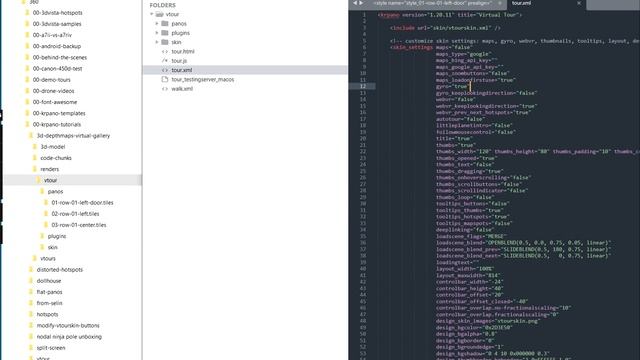Switch to the tour.xml editor tab
The height and width of the screenshot is (360, 640).
(x=522, y=3)
